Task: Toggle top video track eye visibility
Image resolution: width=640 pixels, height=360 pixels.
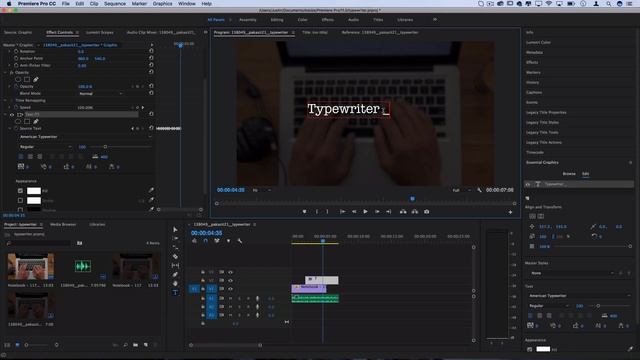Action: point(231,272)
